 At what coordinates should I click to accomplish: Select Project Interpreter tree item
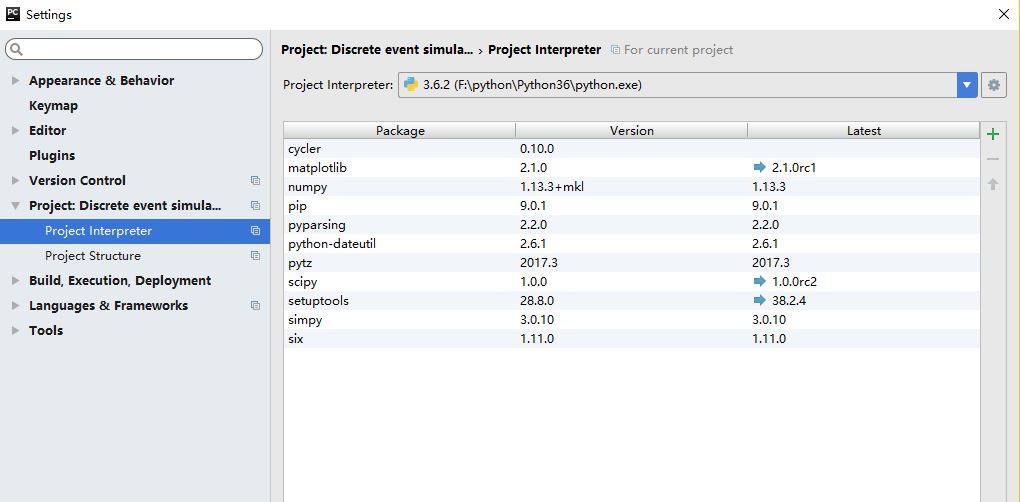pos(135,231)
